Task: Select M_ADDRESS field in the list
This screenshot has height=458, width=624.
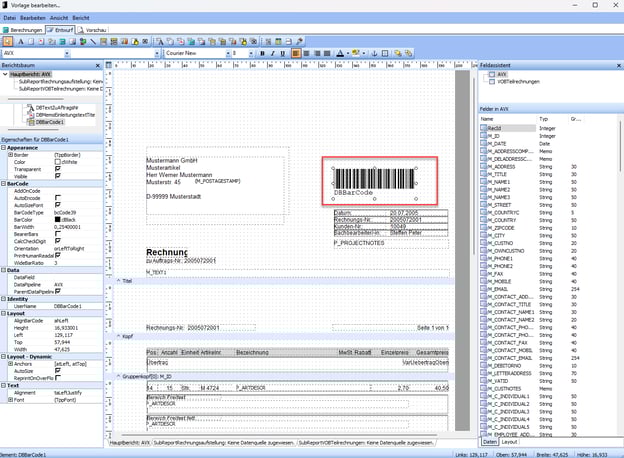Action: 499,166
